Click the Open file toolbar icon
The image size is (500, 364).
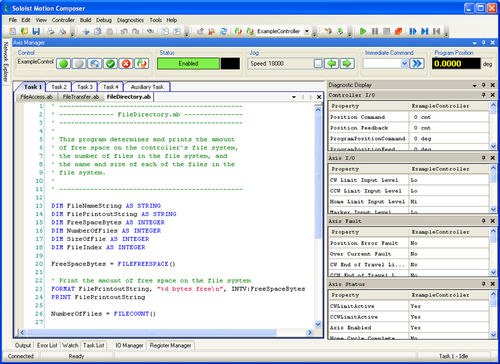coord(24,31)
